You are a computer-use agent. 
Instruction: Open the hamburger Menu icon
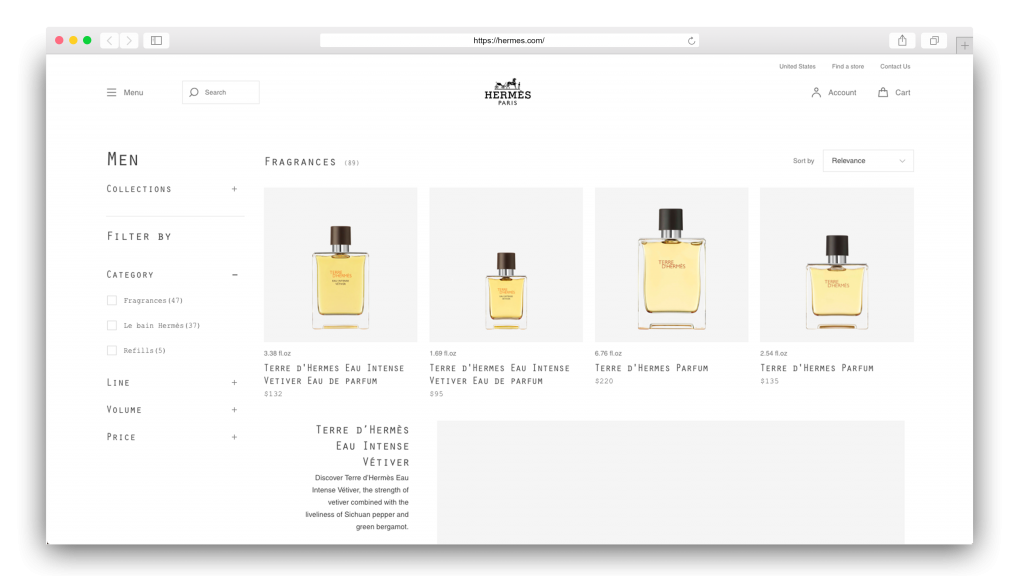tap(112, 92)
